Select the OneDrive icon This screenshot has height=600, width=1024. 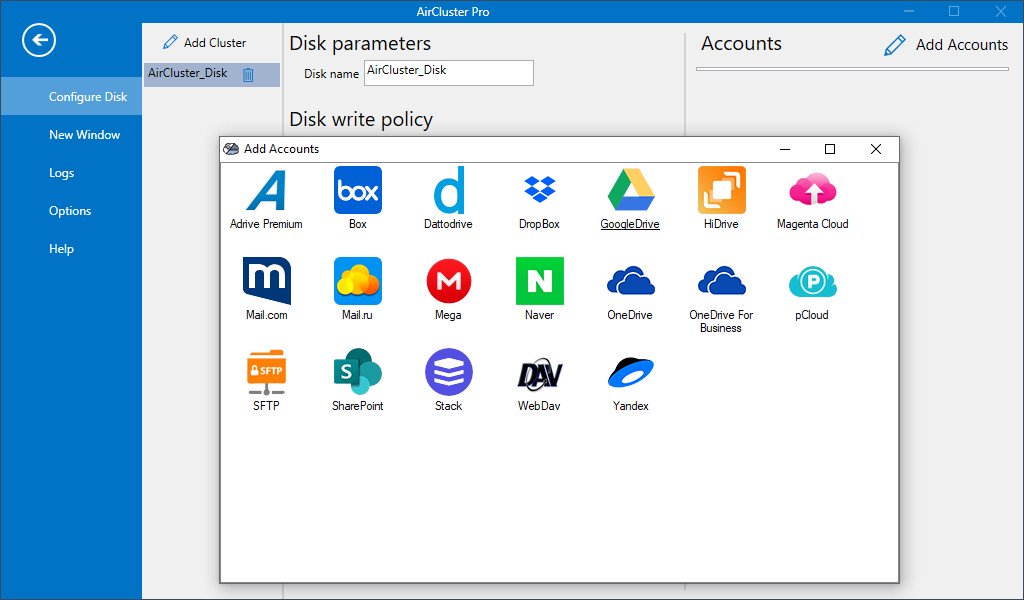pos(630,281)
